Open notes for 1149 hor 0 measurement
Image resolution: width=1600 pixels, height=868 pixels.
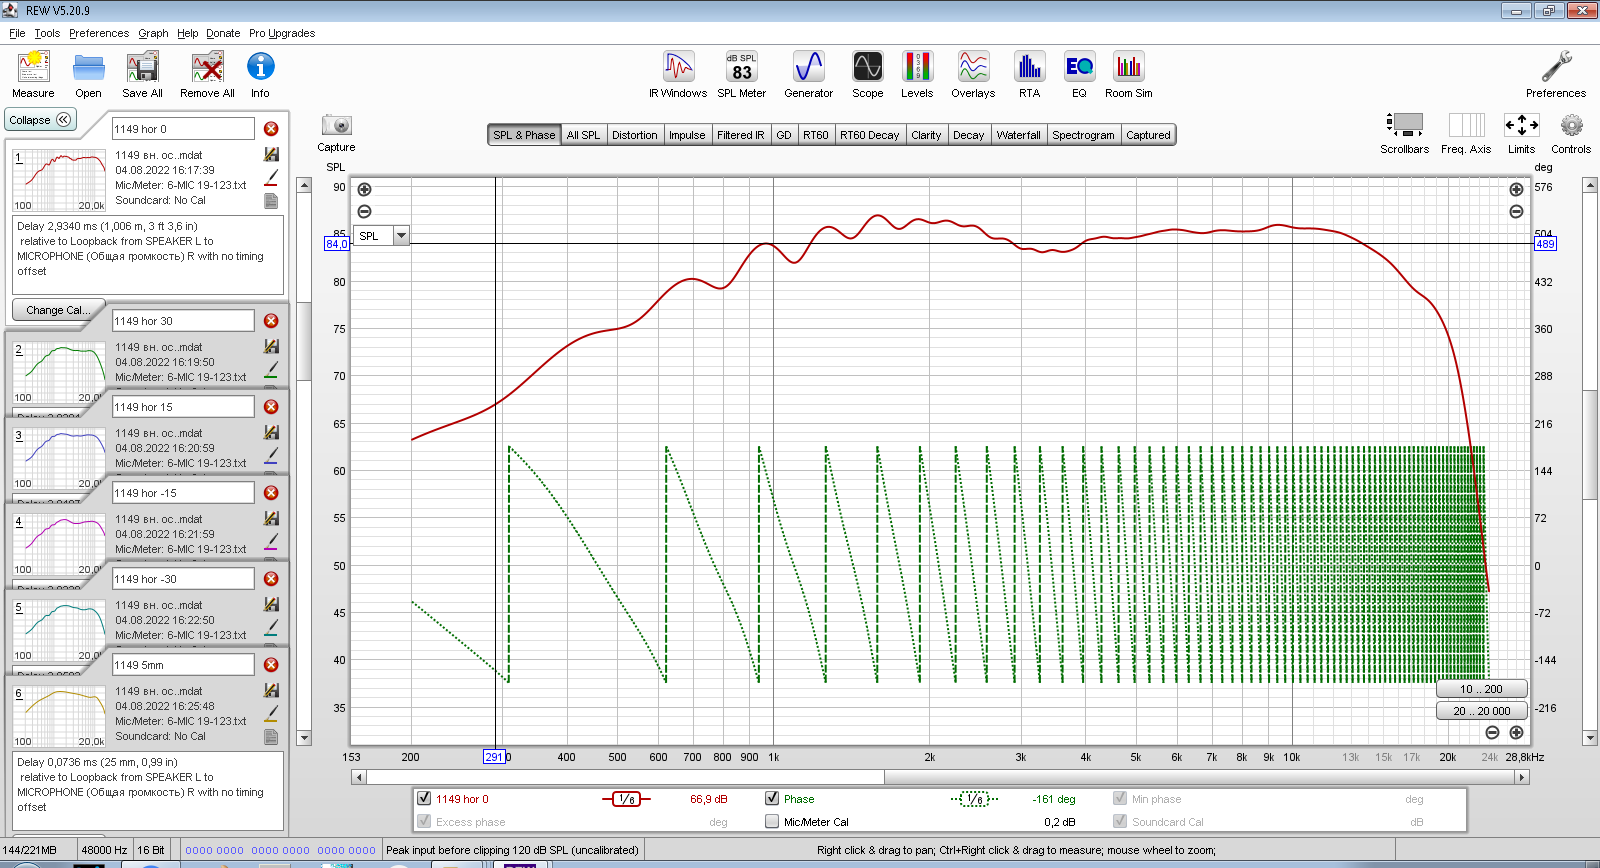[271, 201]
